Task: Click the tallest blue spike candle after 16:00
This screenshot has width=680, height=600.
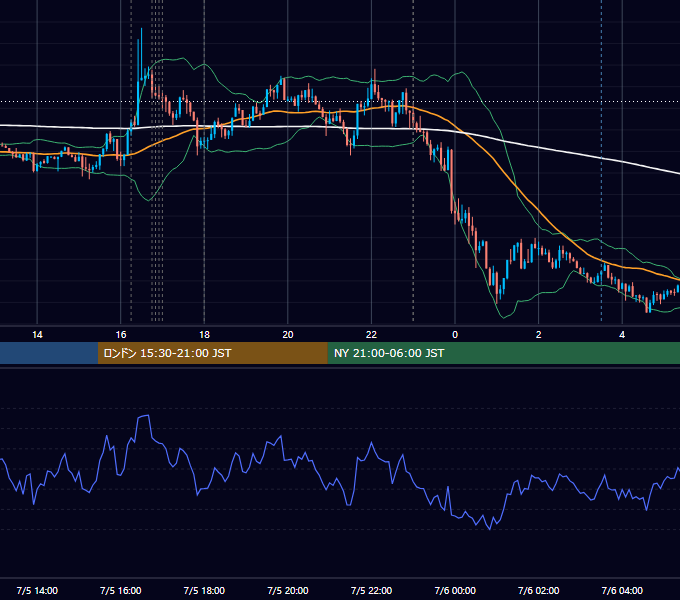Action: 141,54
